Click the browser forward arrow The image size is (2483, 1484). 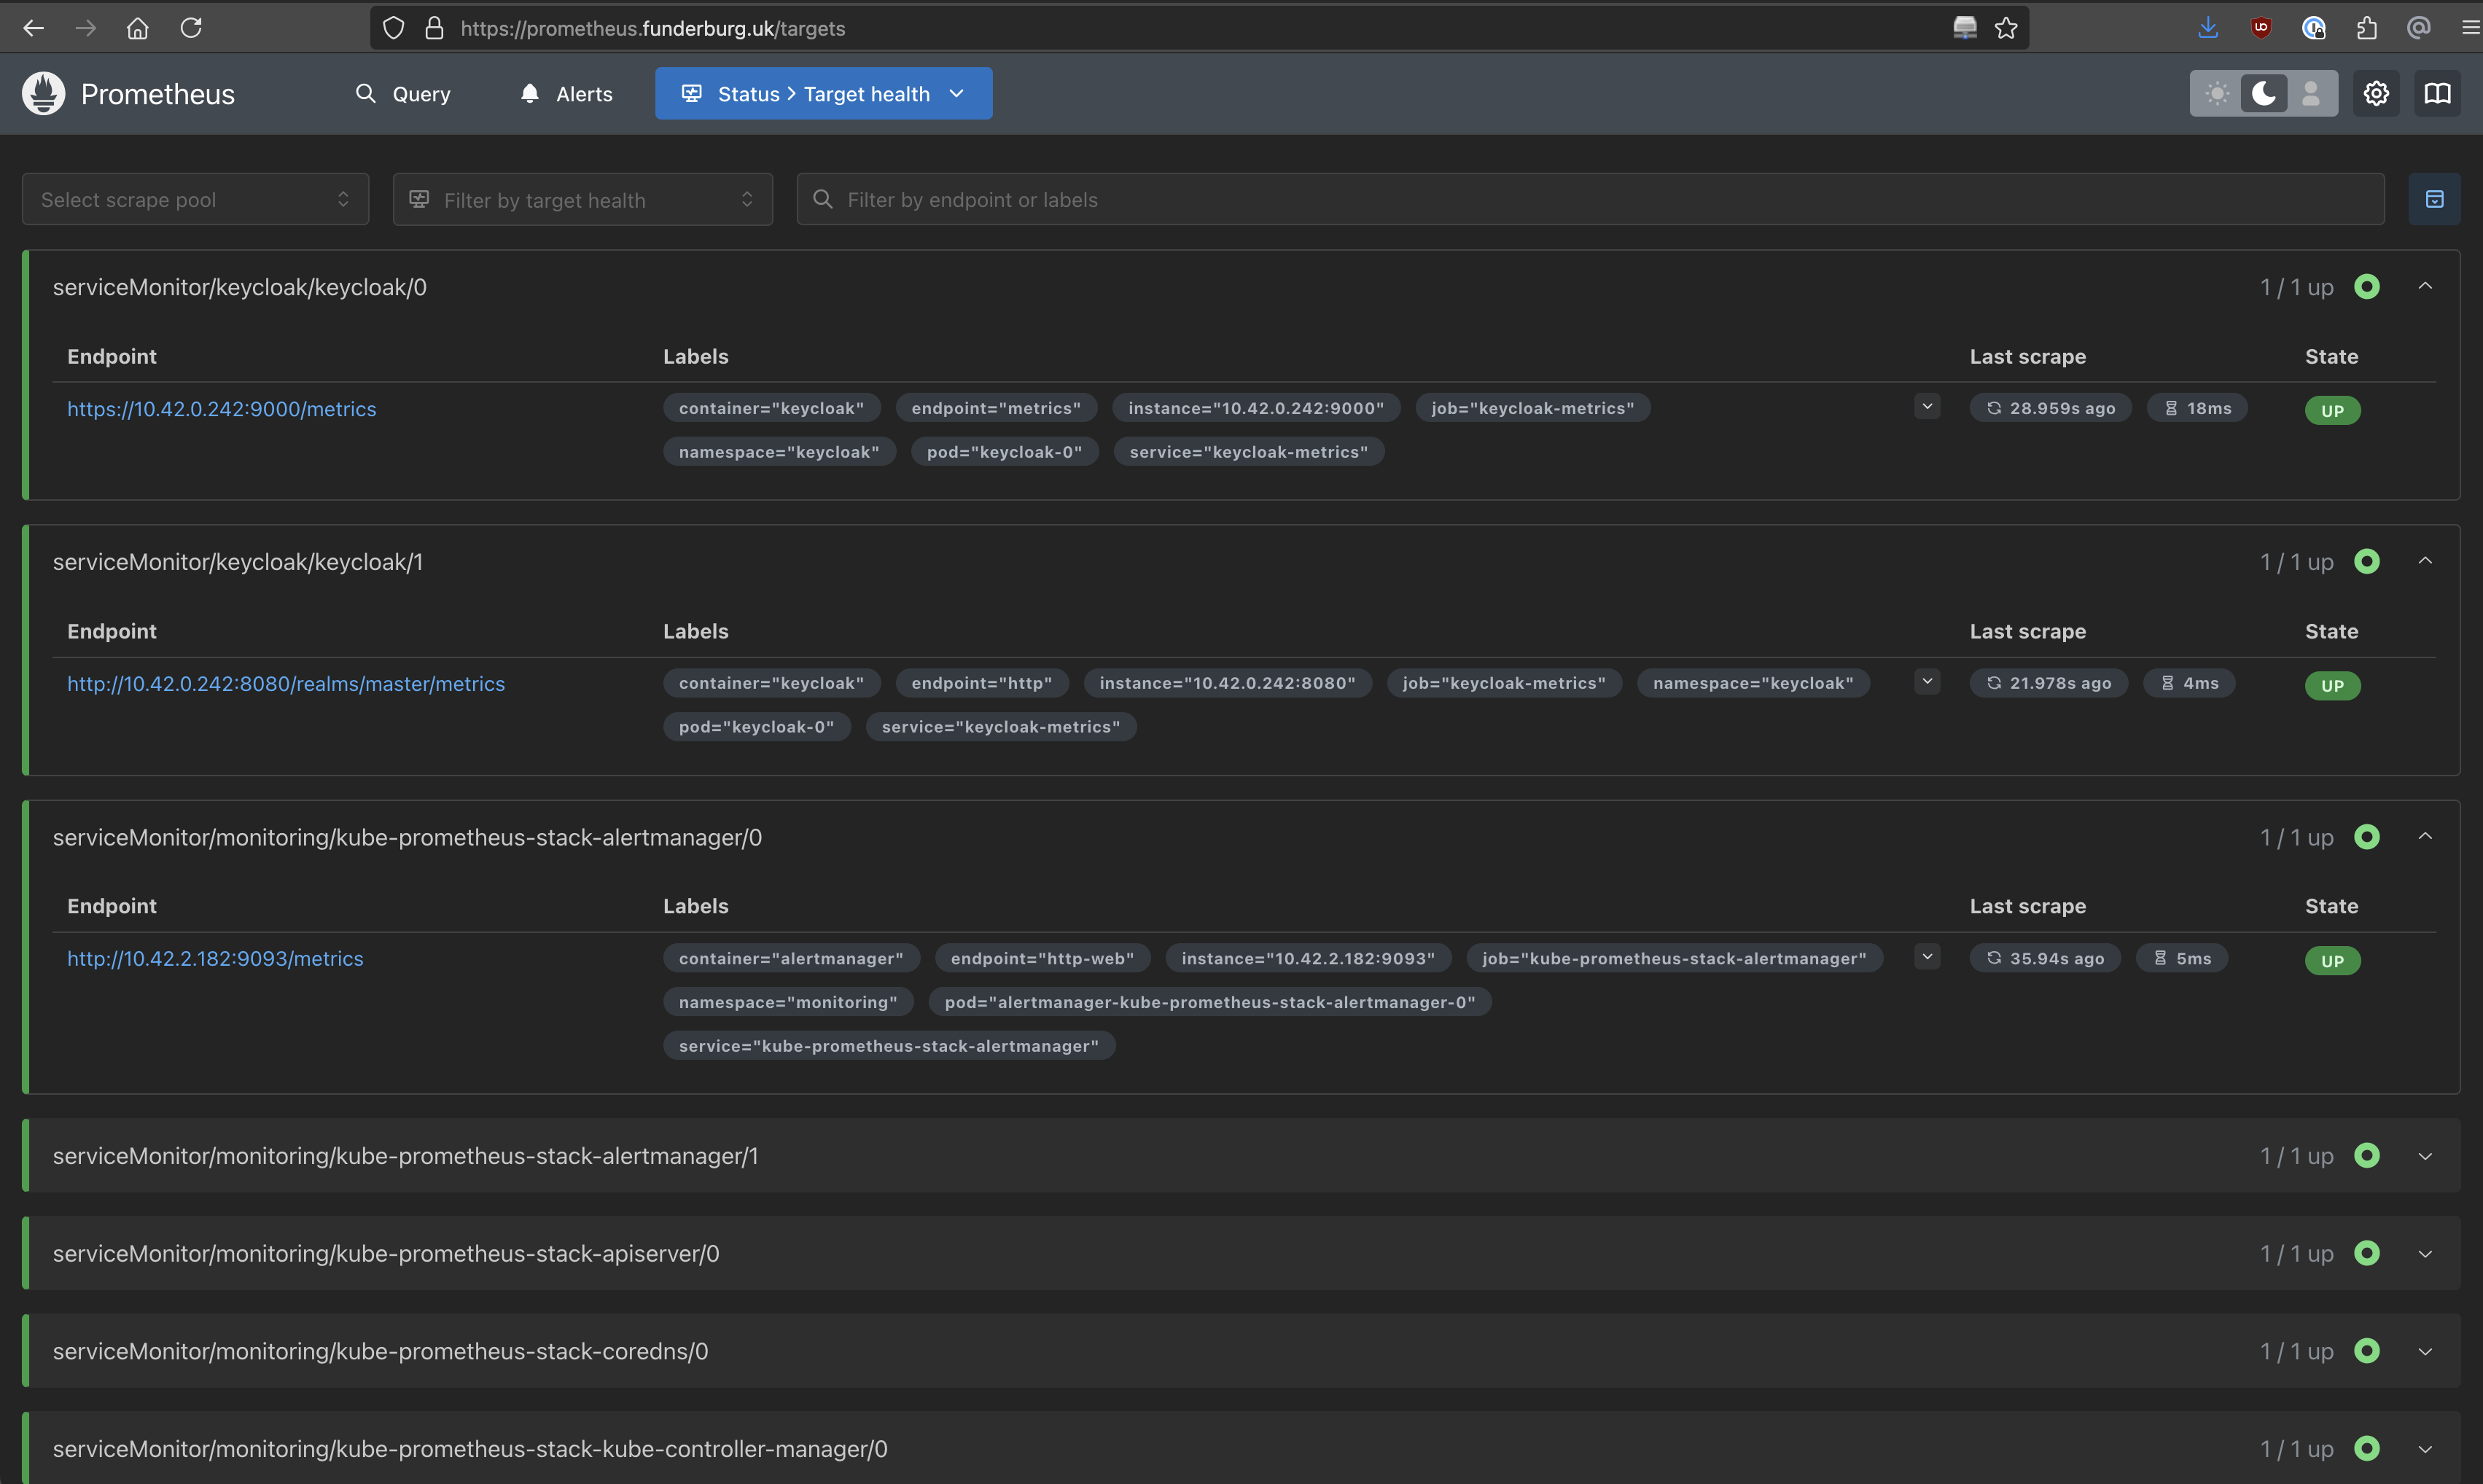click(x=86, y=28)
